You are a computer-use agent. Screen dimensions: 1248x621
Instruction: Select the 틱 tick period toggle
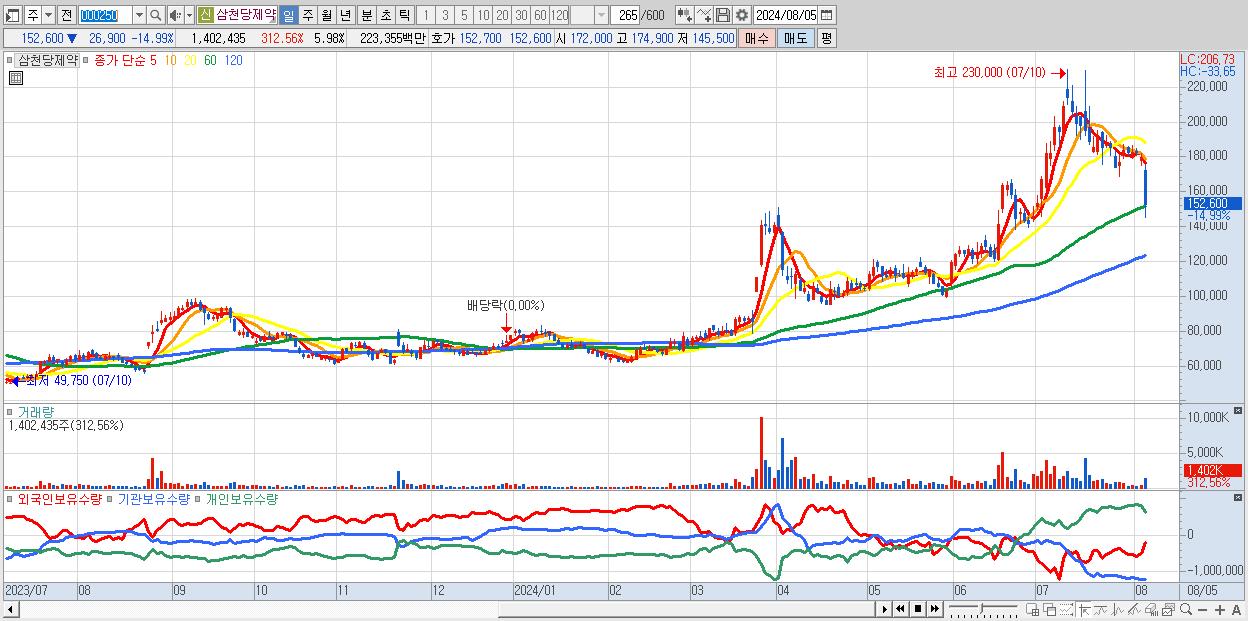pyautogui.click(x=404, y=15)
